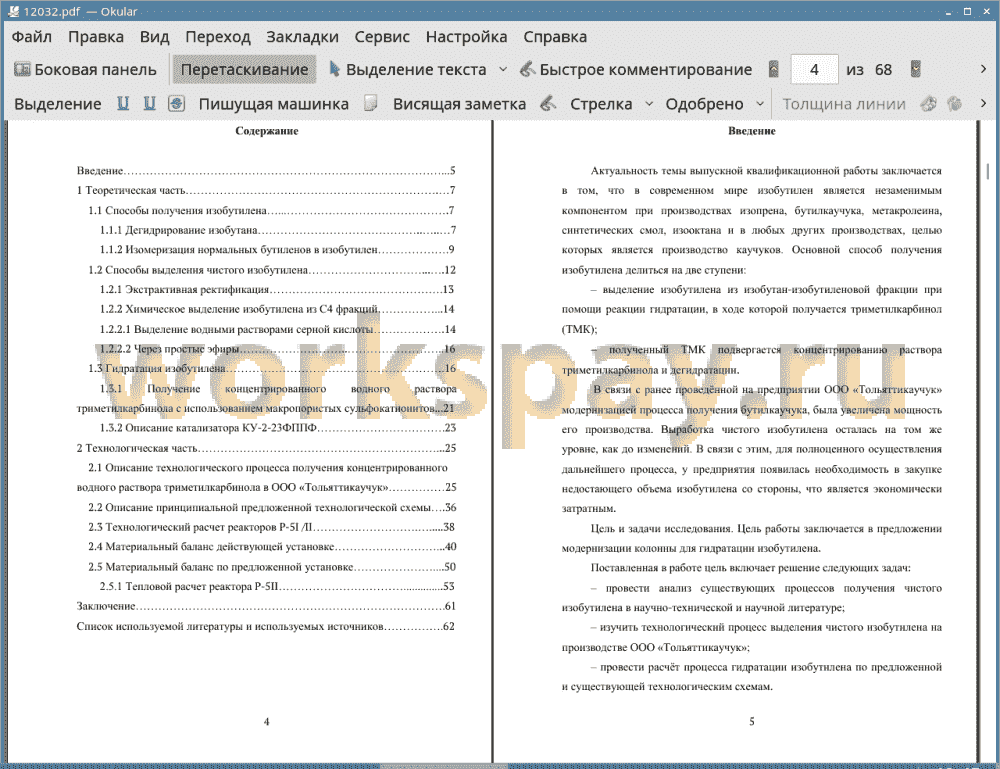1000x769 pixels.
Task: Select the straight Underline annotation tool
Action: [122, 103]
